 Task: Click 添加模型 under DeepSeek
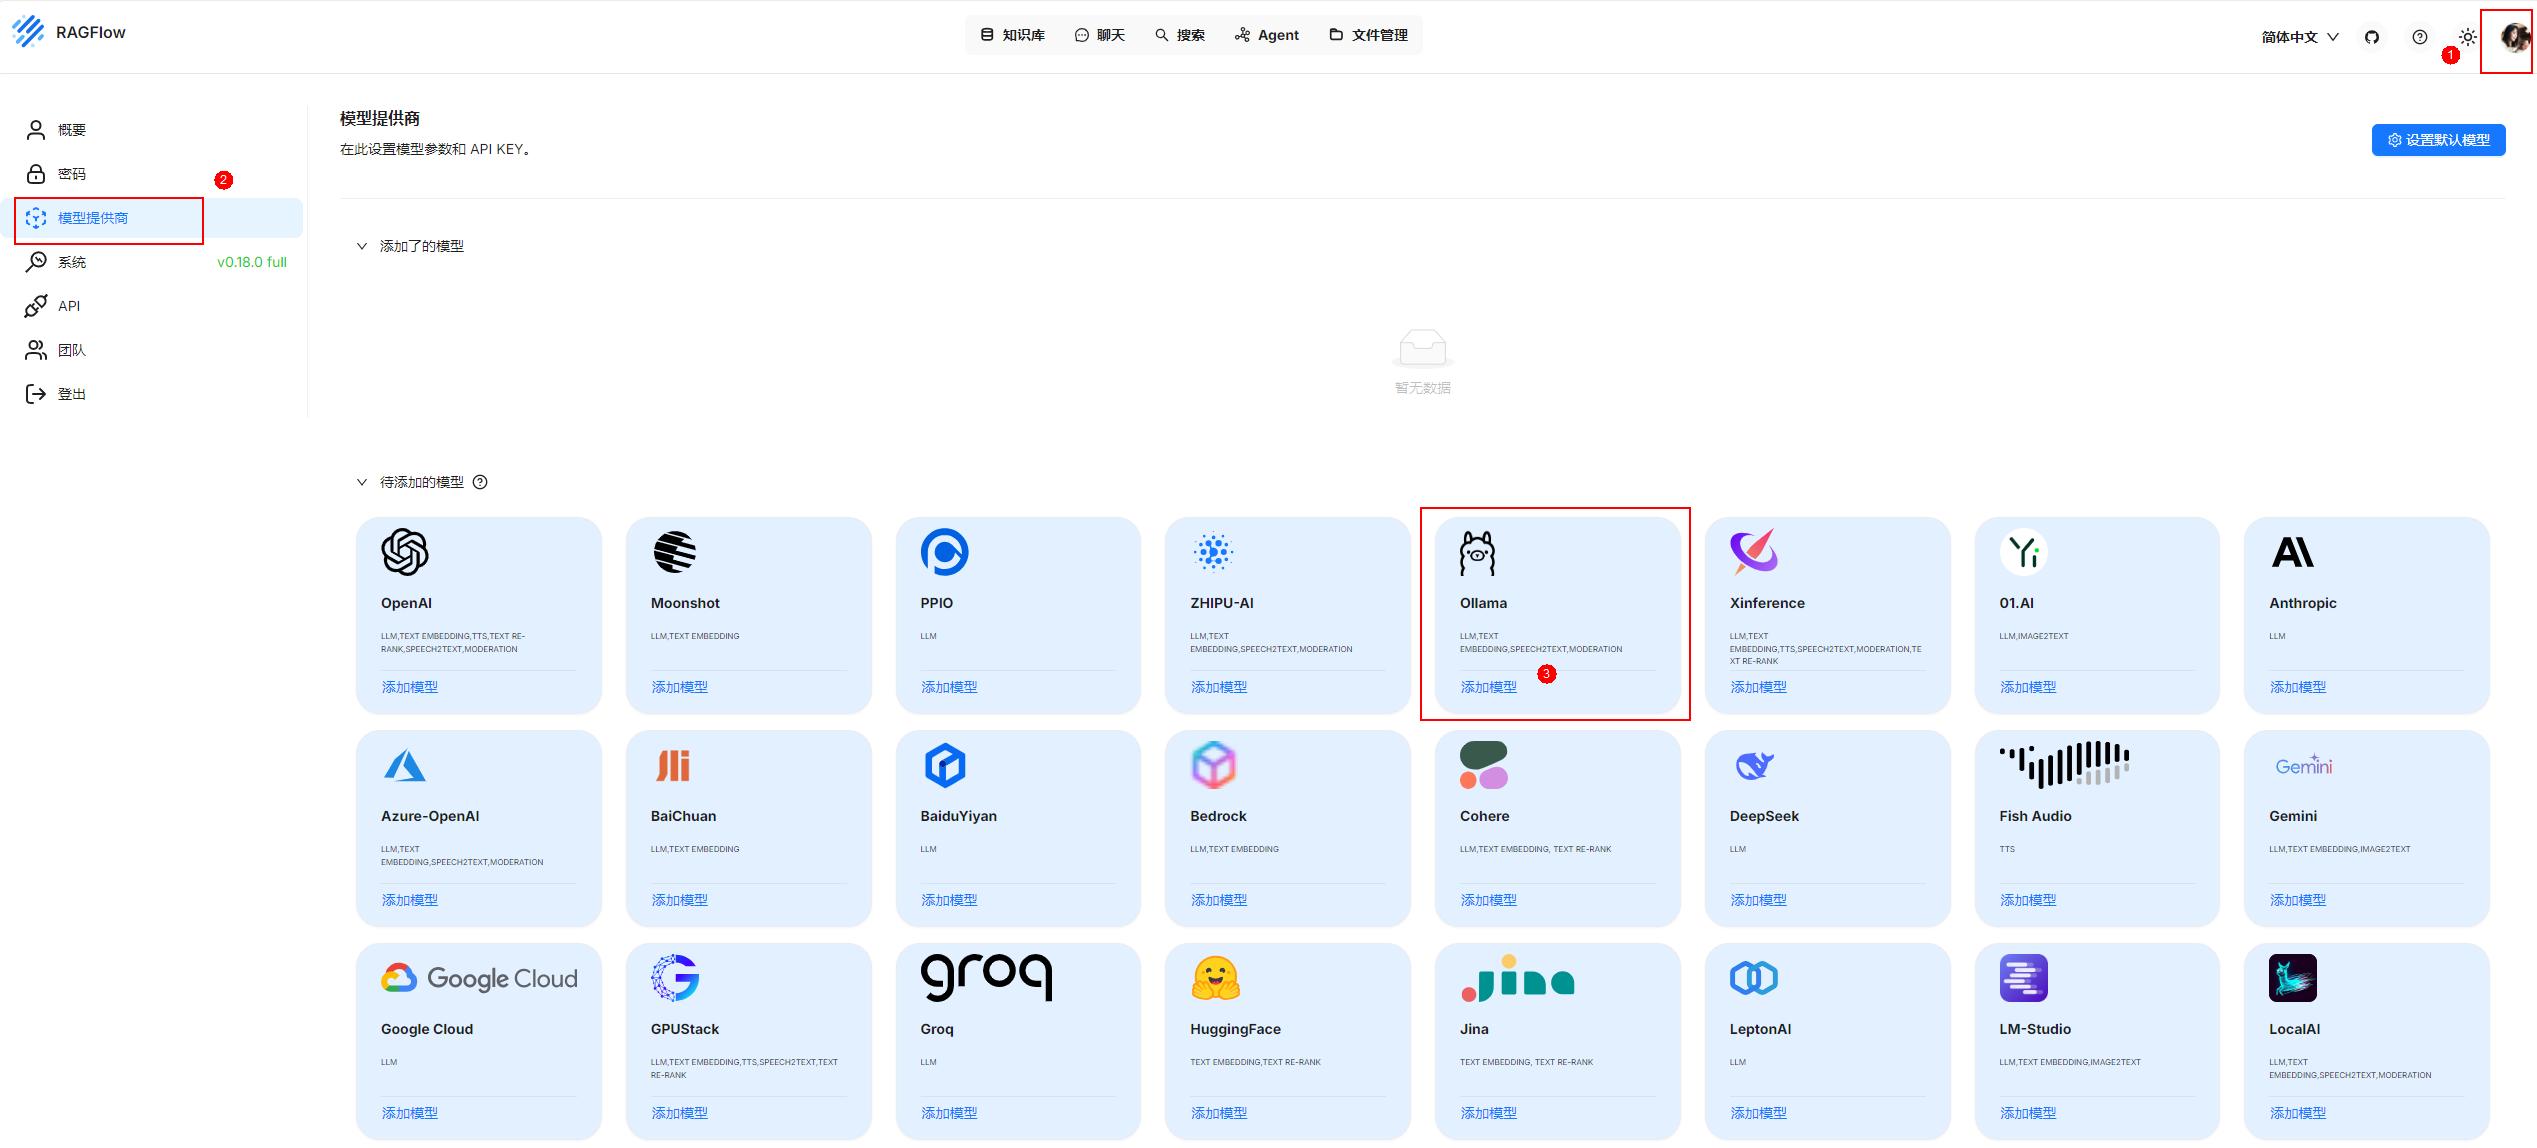(1759, 900)
